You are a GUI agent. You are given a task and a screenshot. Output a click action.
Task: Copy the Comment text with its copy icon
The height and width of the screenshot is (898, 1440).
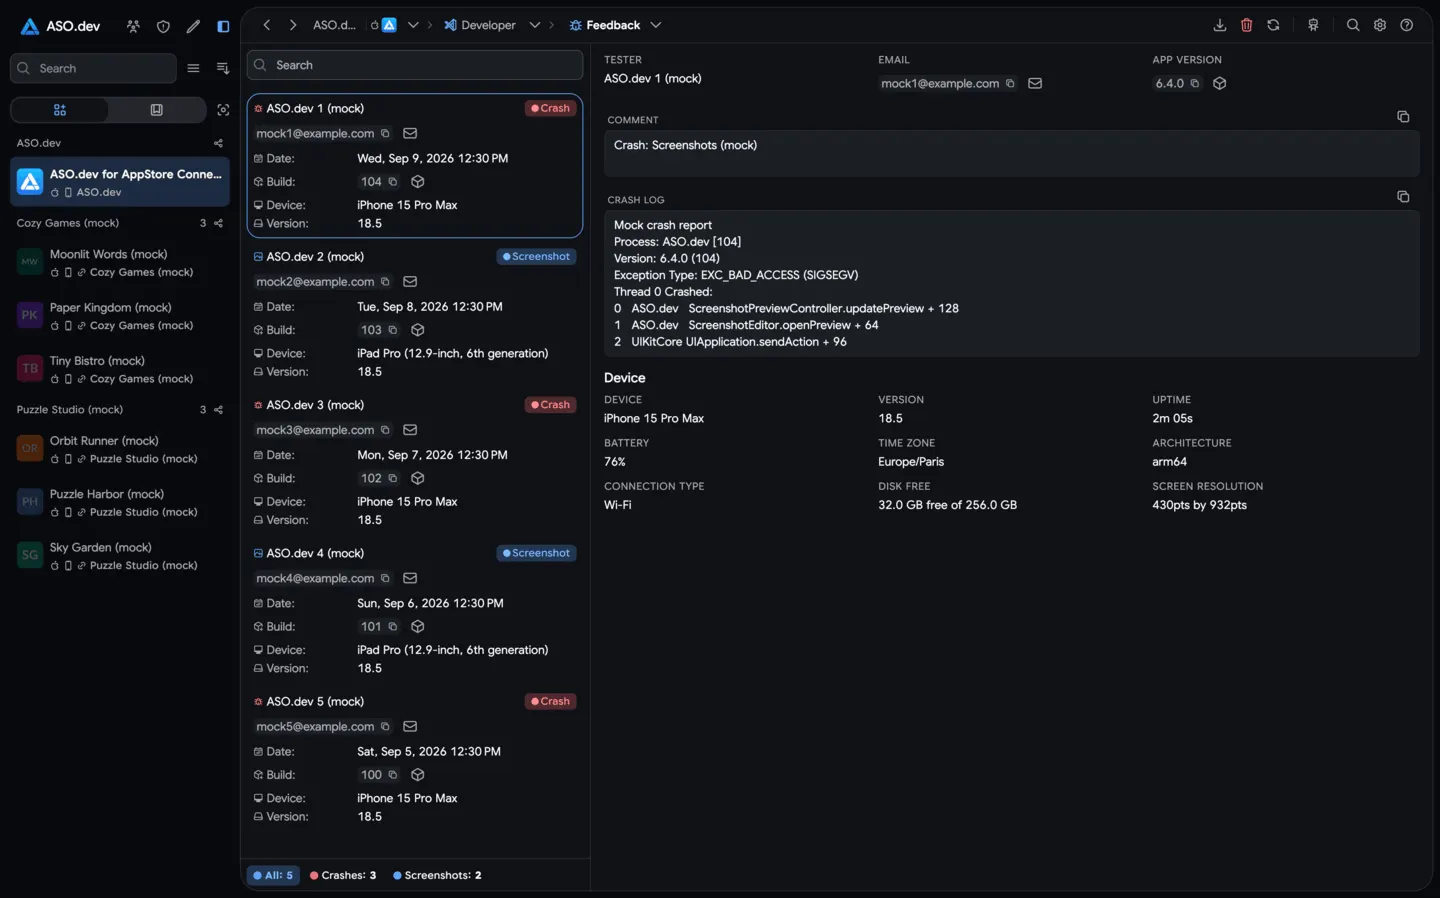(1403, 117)
